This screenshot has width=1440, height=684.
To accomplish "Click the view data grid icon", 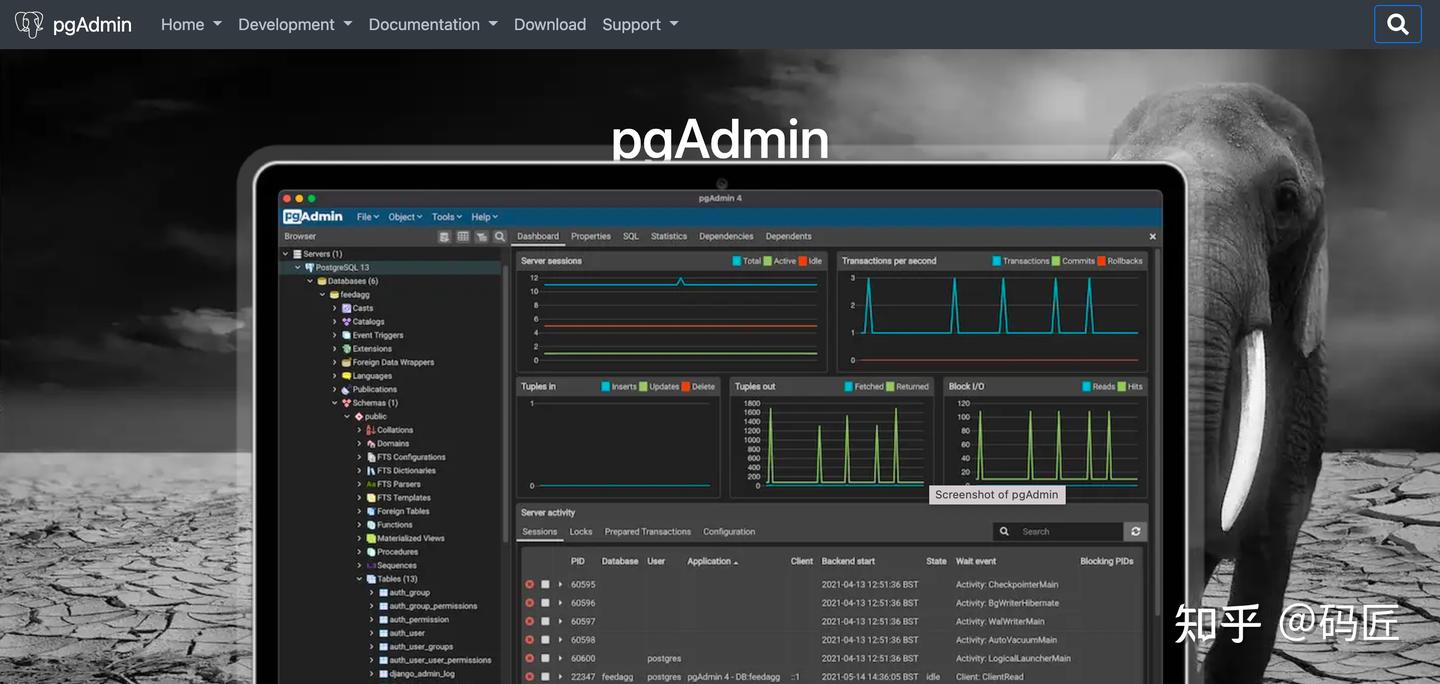I will point(463,236).
